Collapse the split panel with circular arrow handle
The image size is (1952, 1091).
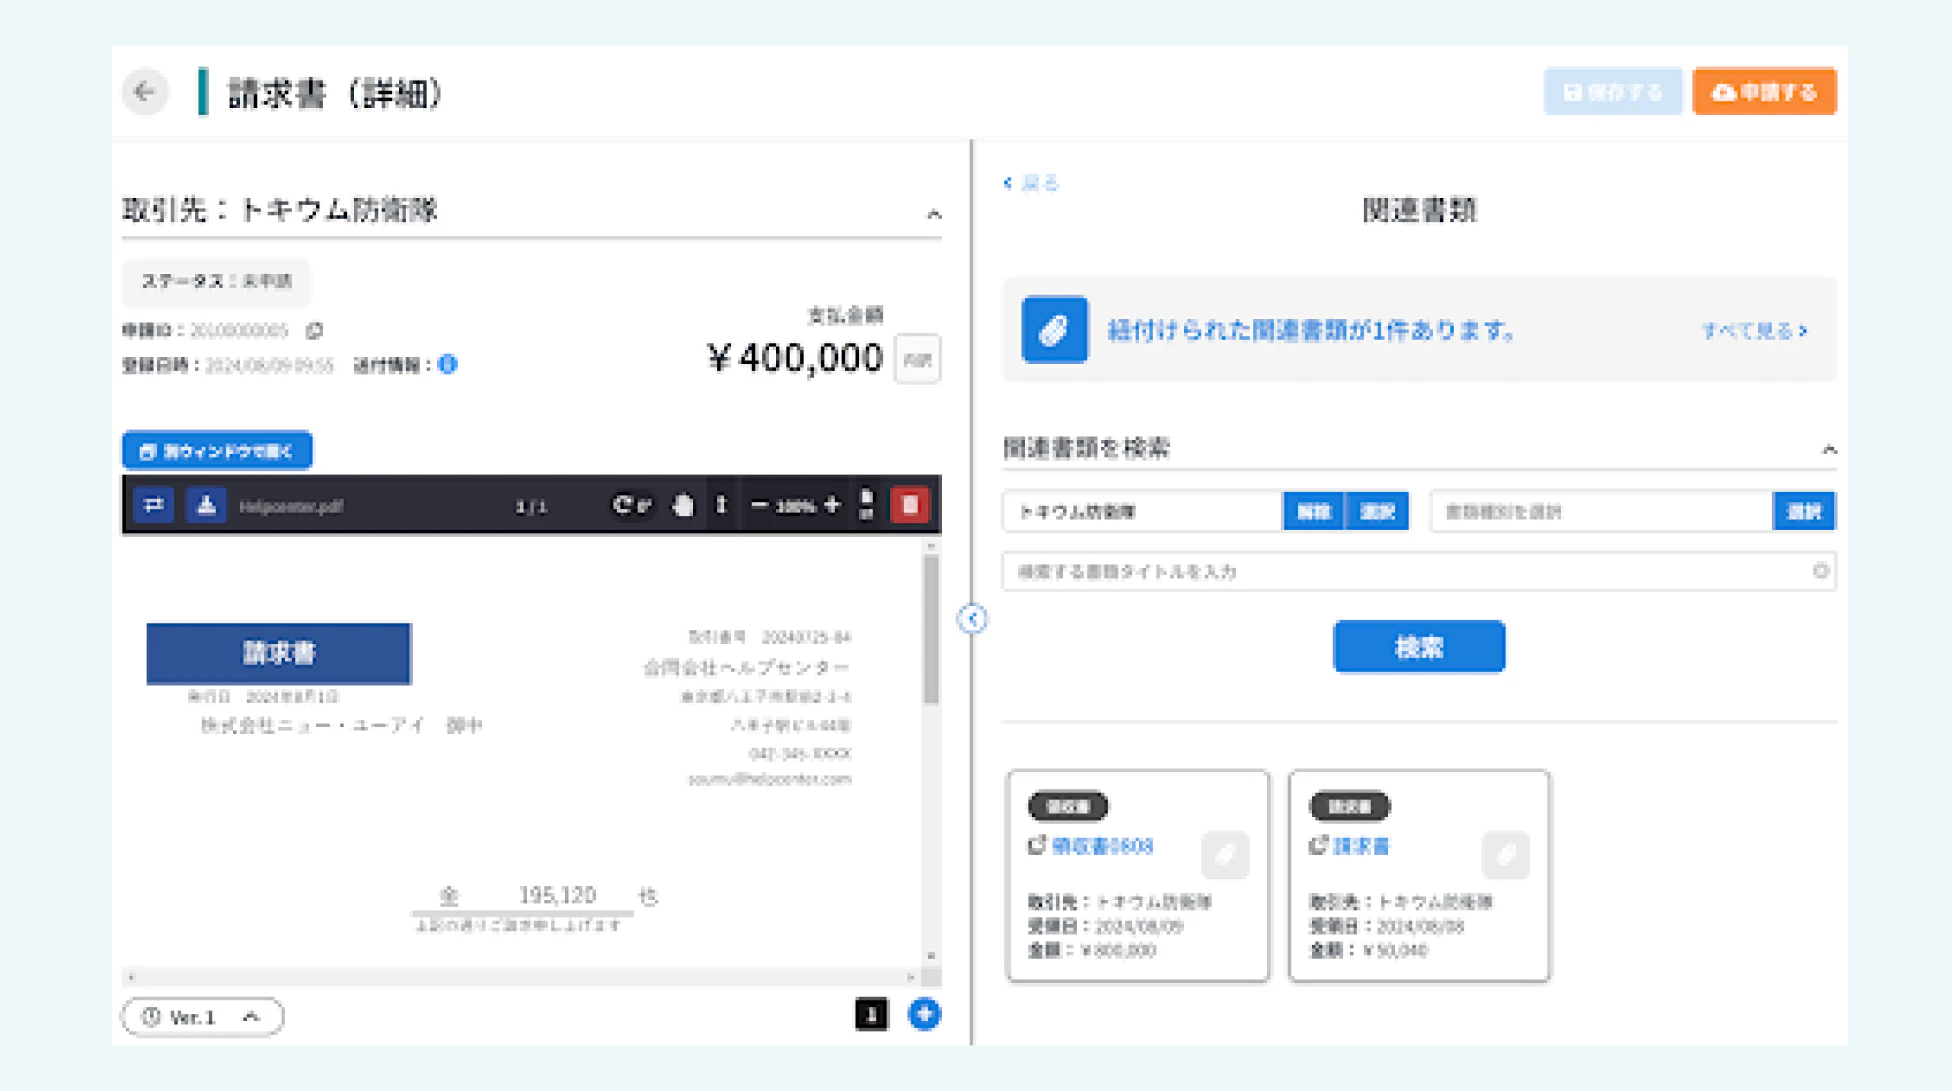click(x=972, y=619)
